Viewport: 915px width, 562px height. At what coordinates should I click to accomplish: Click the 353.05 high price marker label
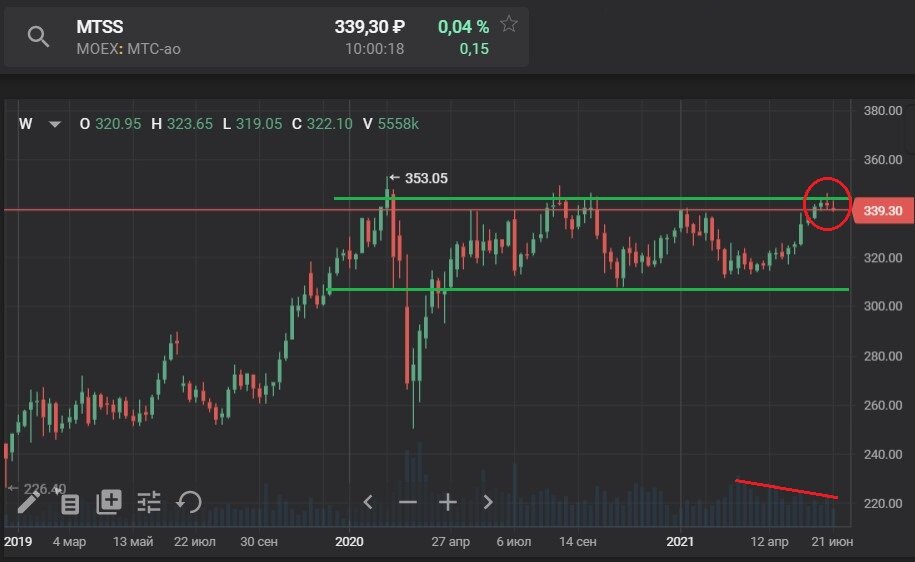tap(426, 179)
